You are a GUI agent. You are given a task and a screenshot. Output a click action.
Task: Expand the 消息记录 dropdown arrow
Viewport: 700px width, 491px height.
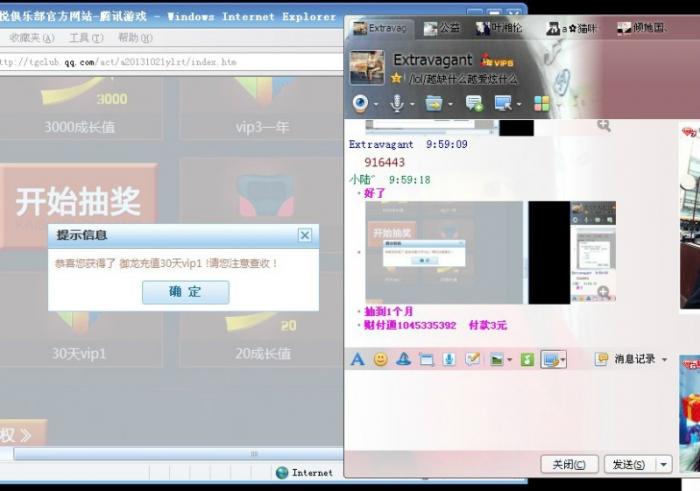coord(664,359)
